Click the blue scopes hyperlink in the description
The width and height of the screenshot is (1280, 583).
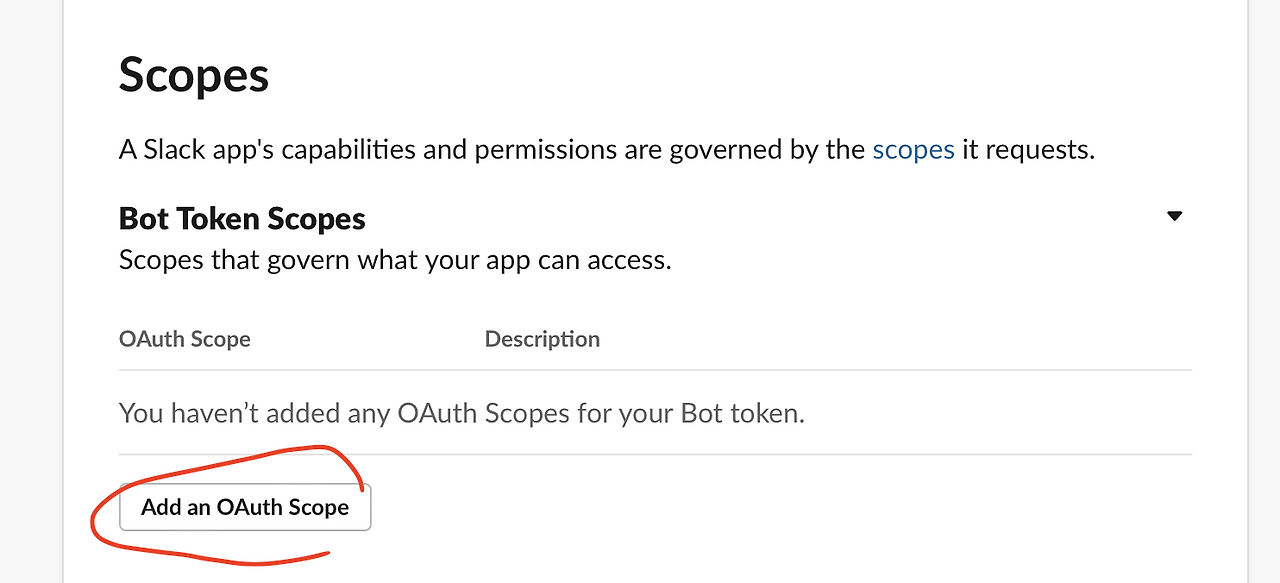[912, 148]
